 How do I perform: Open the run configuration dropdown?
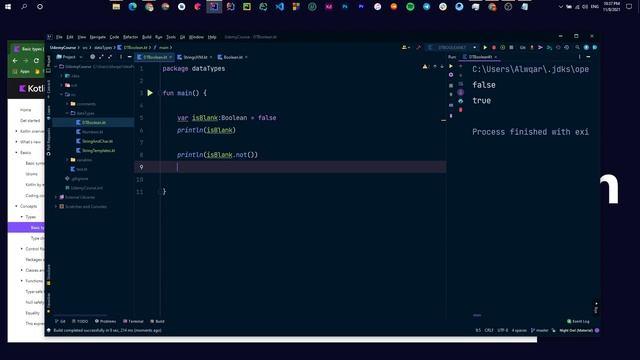click(x=452, y=48)
